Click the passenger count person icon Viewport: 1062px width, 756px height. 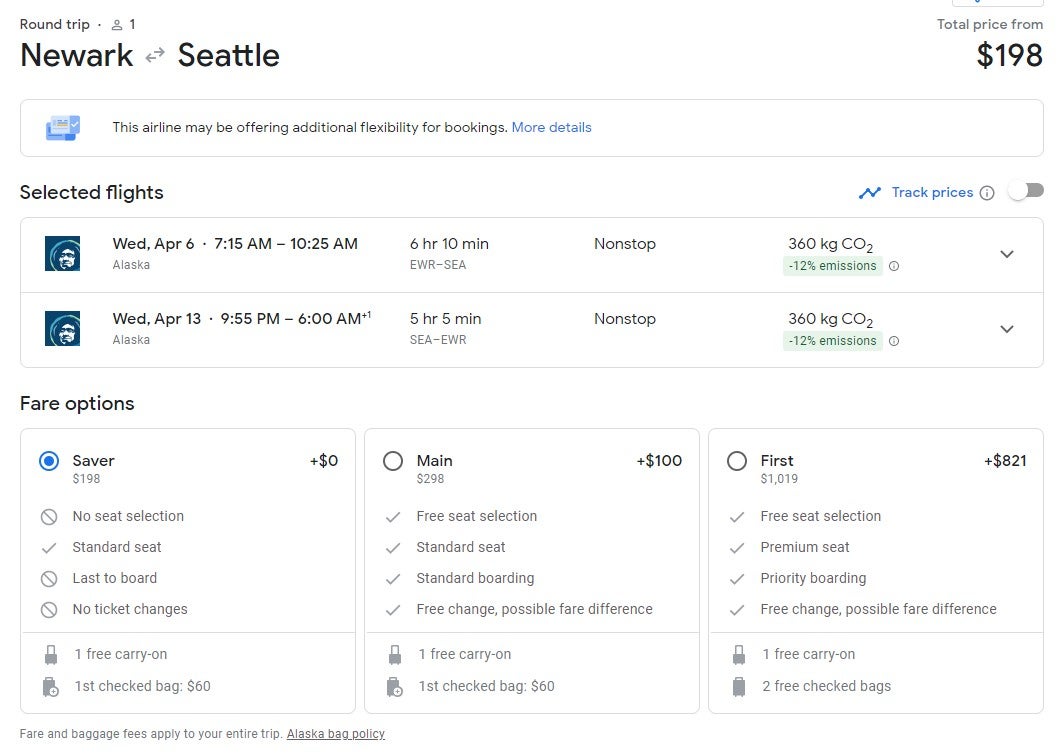pos(116,25)
